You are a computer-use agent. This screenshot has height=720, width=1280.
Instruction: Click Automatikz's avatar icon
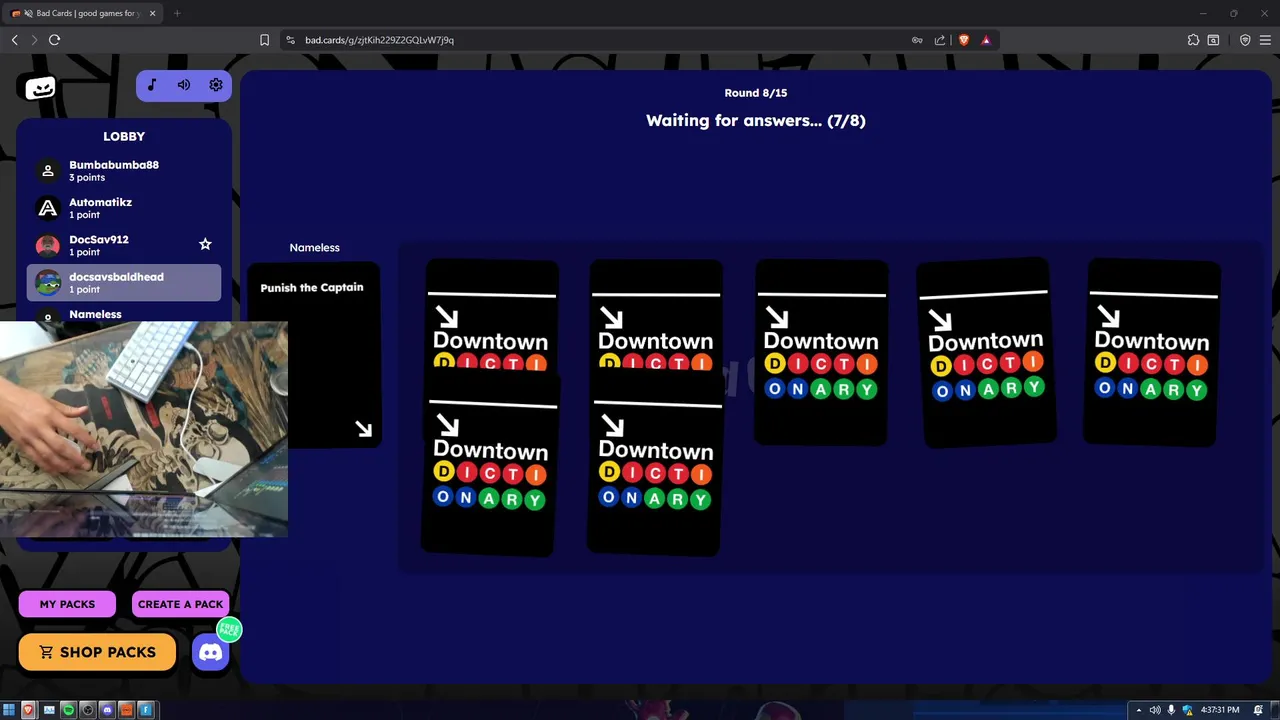(x=48, y=208)
